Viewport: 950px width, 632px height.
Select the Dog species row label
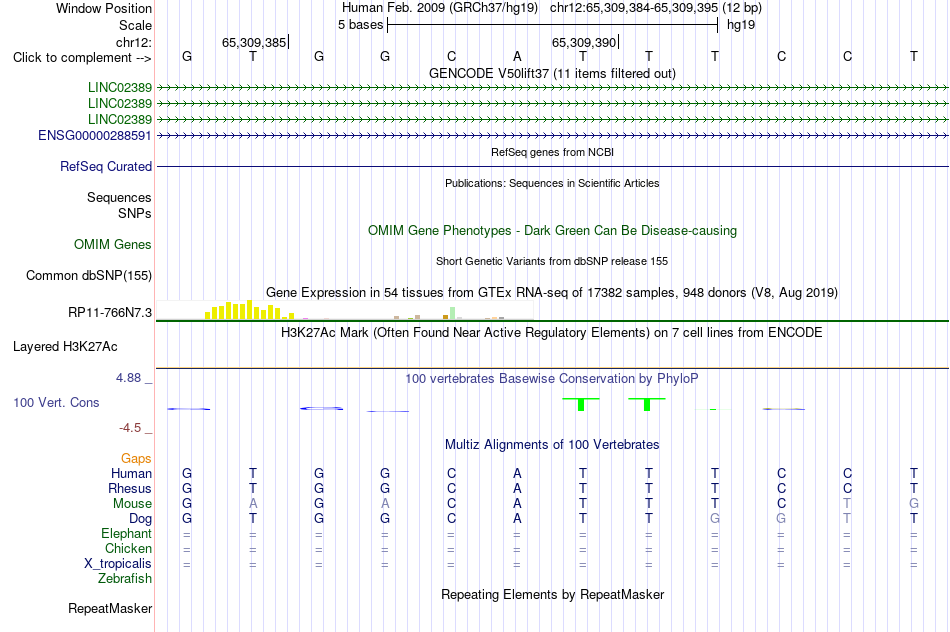(141, 519)
